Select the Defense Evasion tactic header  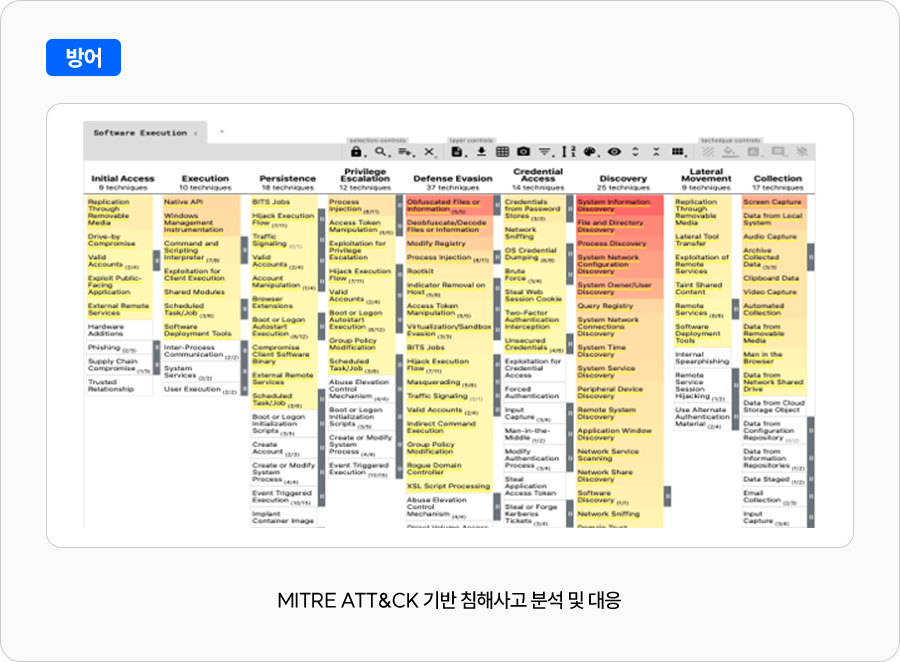click(x=453, y=179)
